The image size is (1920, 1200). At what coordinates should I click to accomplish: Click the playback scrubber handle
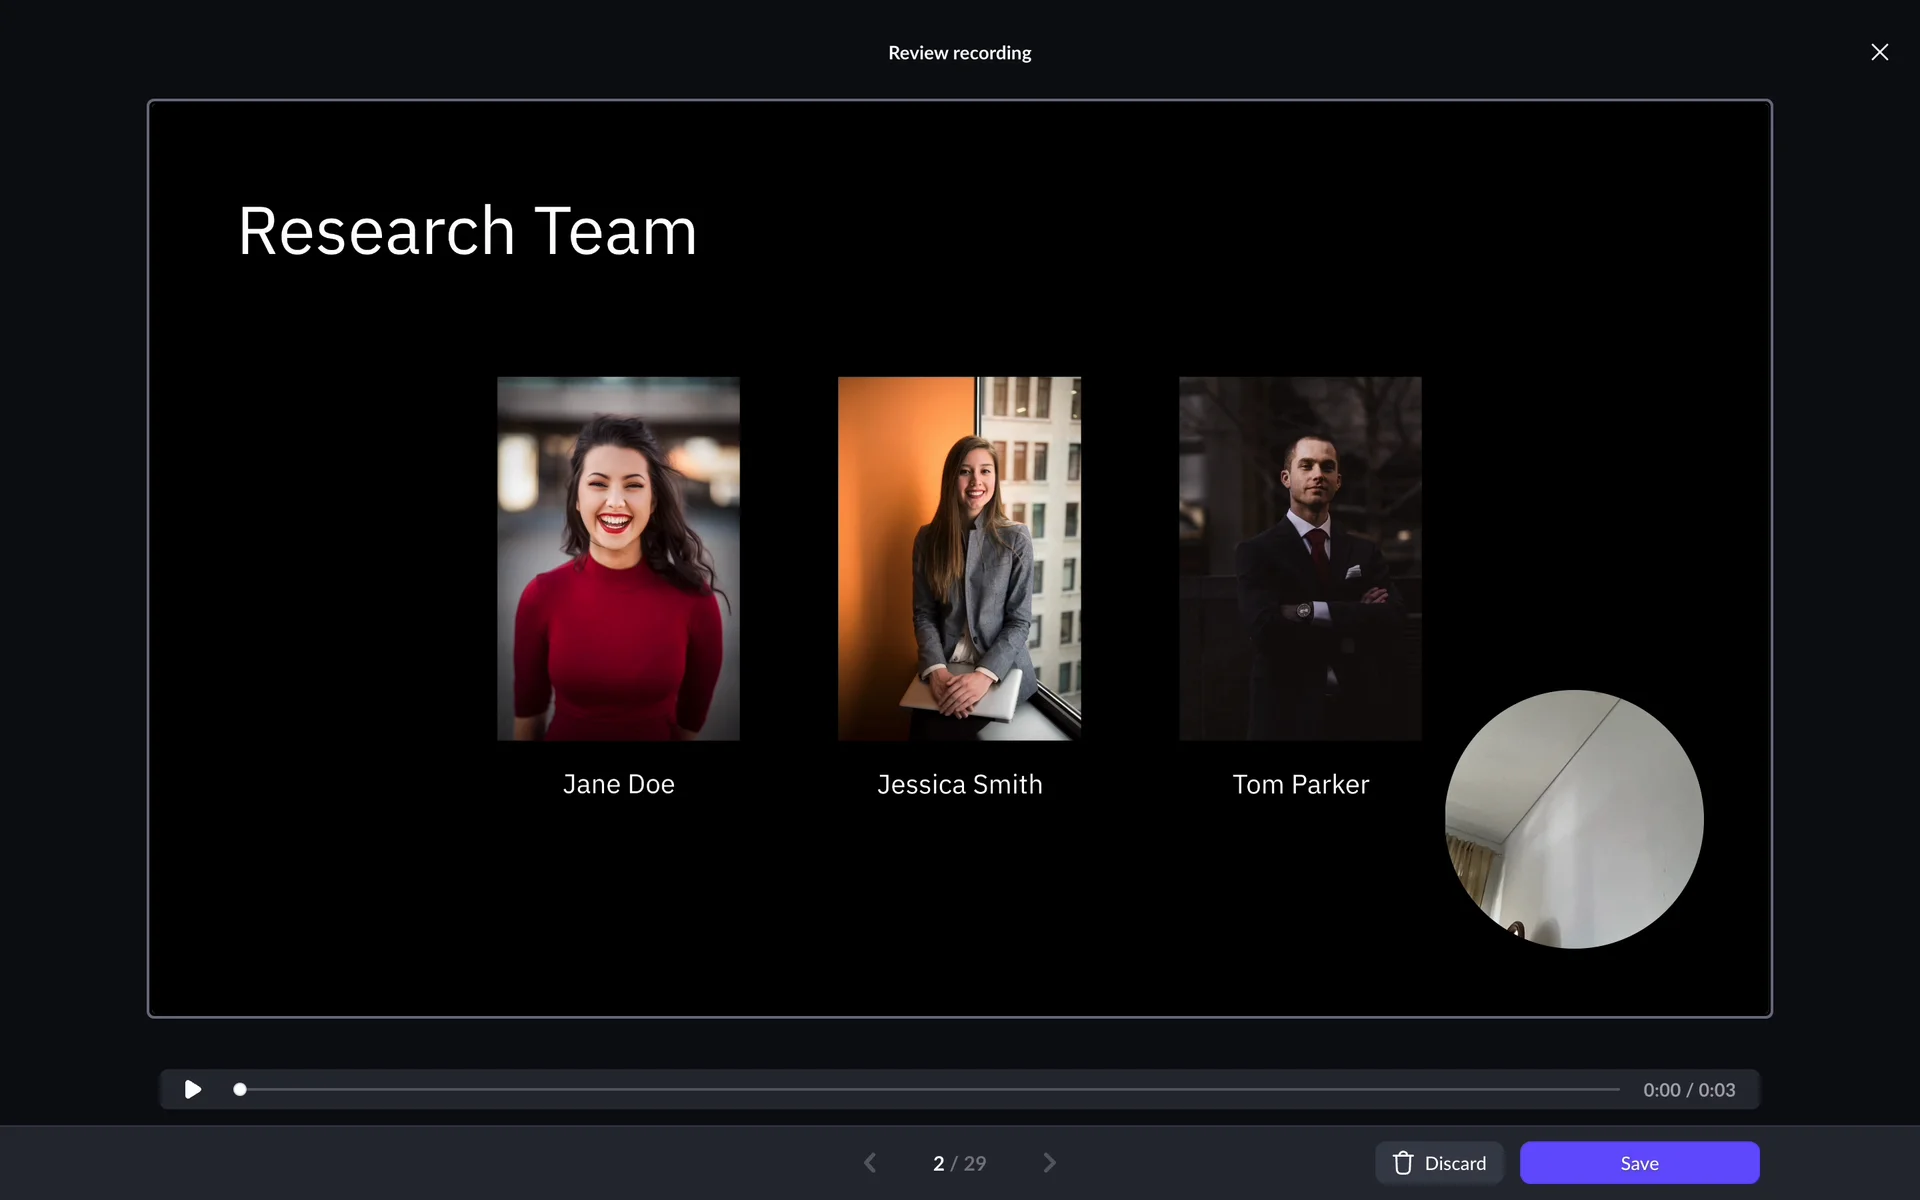[240, 1089]
